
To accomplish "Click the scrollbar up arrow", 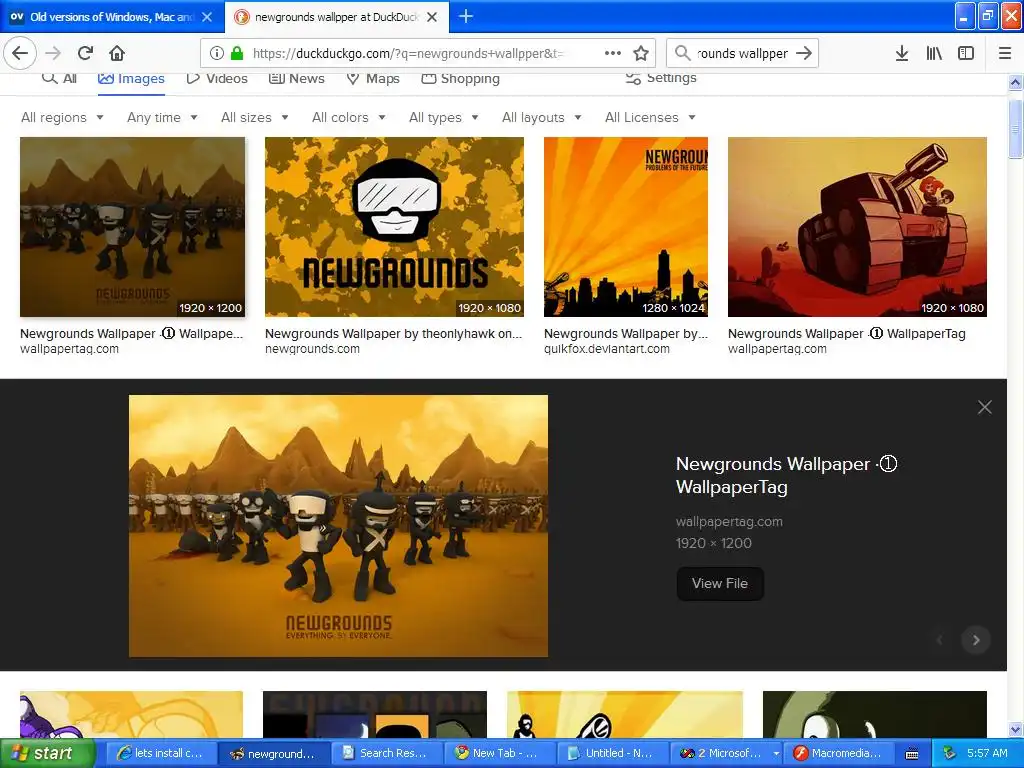I will [x=1015, y=82].
